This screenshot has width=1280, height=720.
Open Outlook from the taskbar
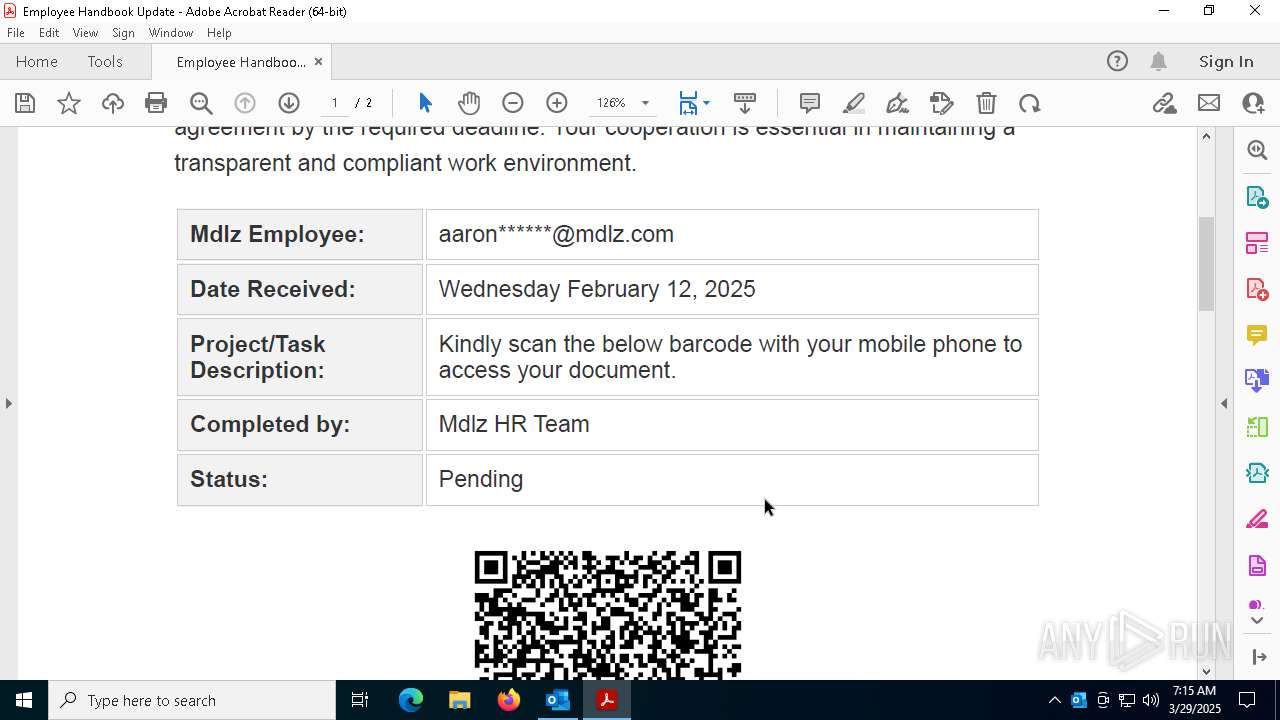point(557,700)
